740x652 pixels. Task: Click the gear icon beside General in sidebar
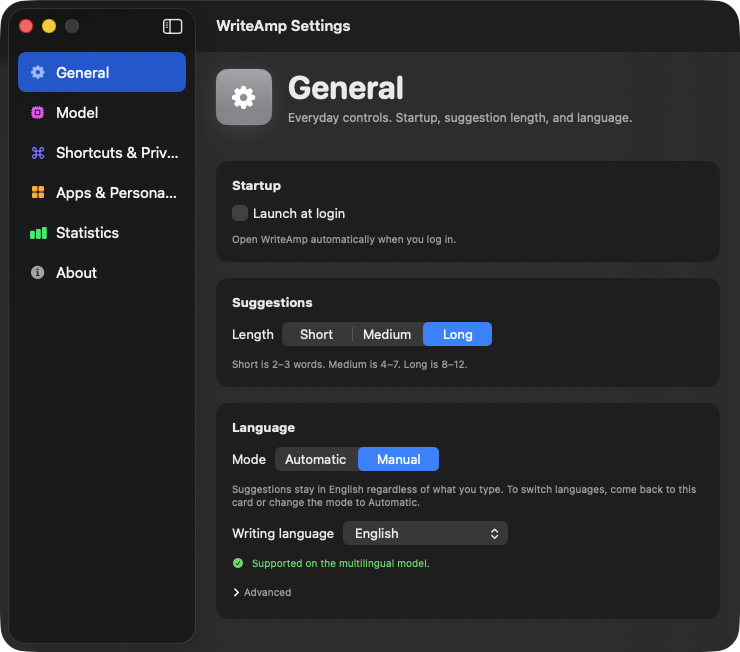(x=38, y=72)
